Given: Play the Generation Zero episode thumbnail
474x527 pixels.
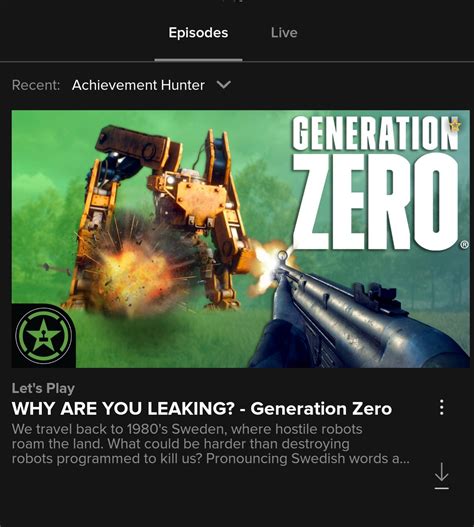Looking at the screenshot, I should [241, 239].
